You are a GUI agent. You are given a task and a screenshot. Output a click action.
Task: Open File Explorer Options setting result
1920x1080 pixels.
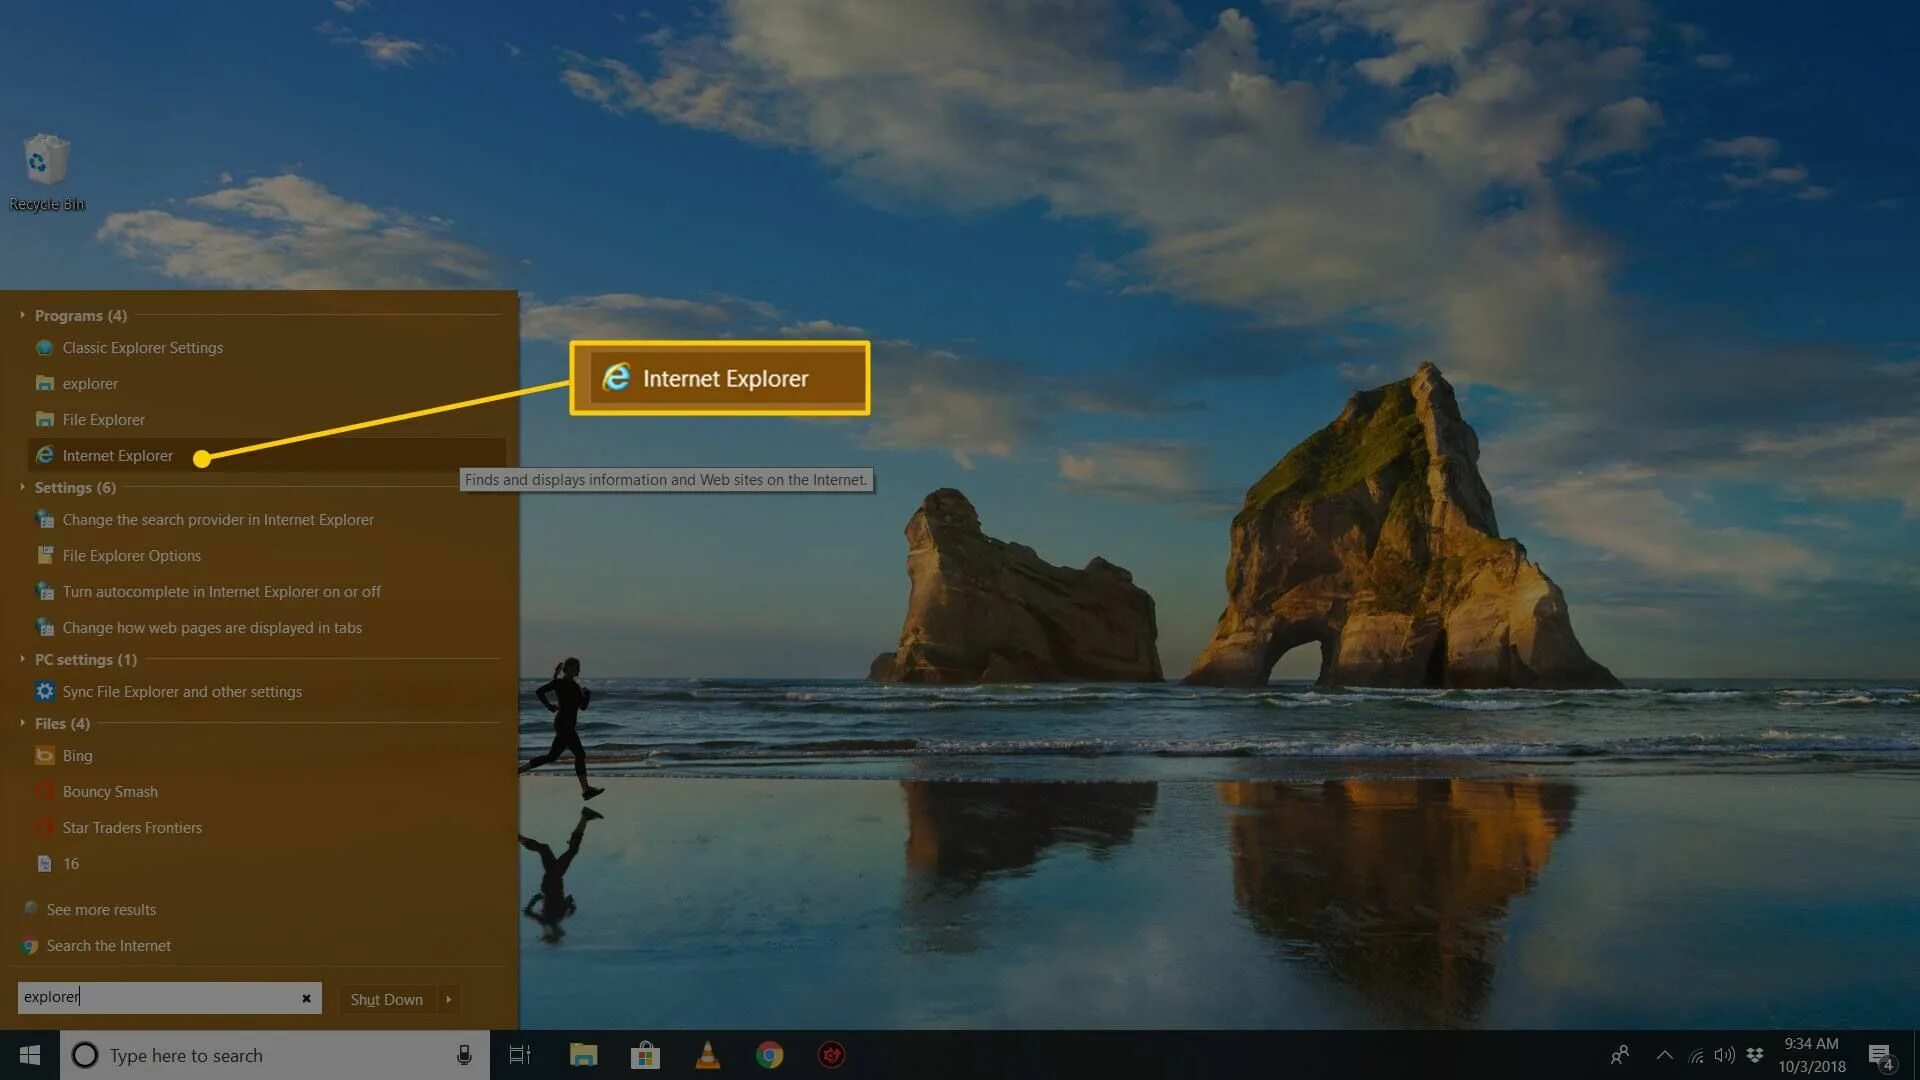pos(131,556)
